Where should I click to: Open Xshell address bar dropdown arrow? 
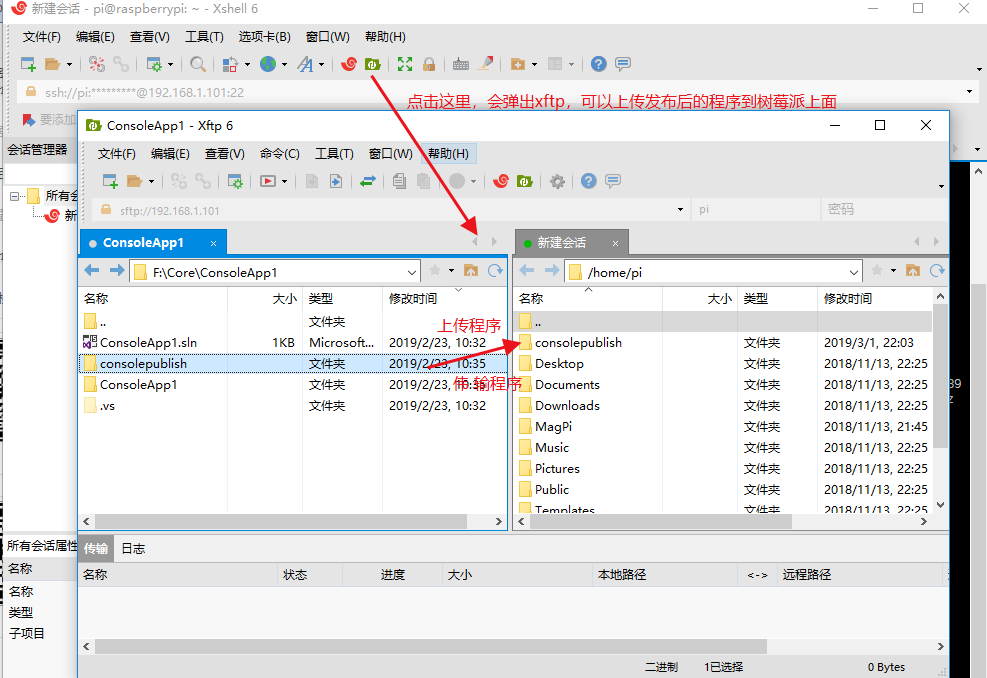click(969, 92)
